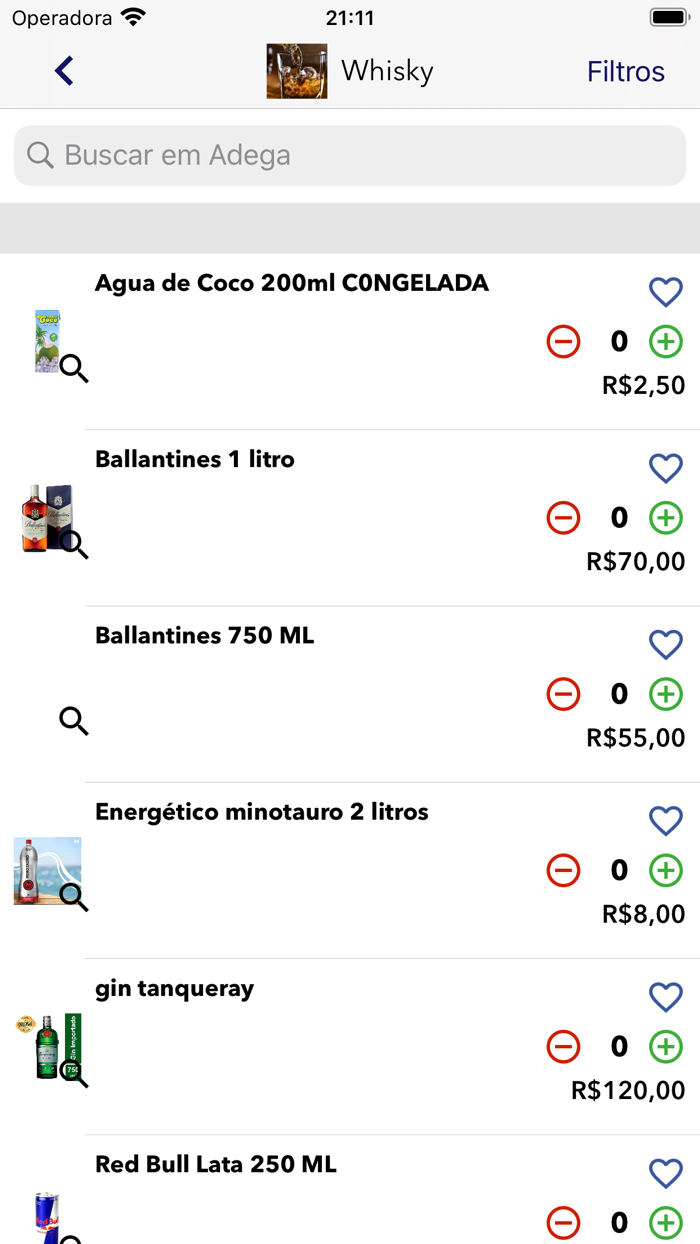This screenshot has height=1244, width=700.
Task: Favorite the gin tanqueray product
Action: 666,997
